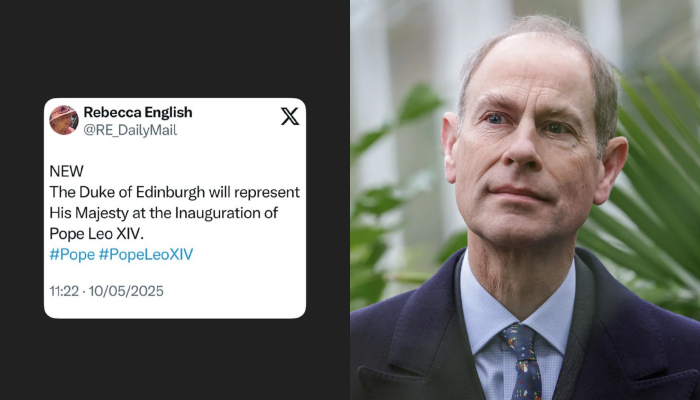Viewport: 700px width, 400px height.
Task: Follow the #PopeLeoXIV hashtag link
Action: click(x=146, y=254)
